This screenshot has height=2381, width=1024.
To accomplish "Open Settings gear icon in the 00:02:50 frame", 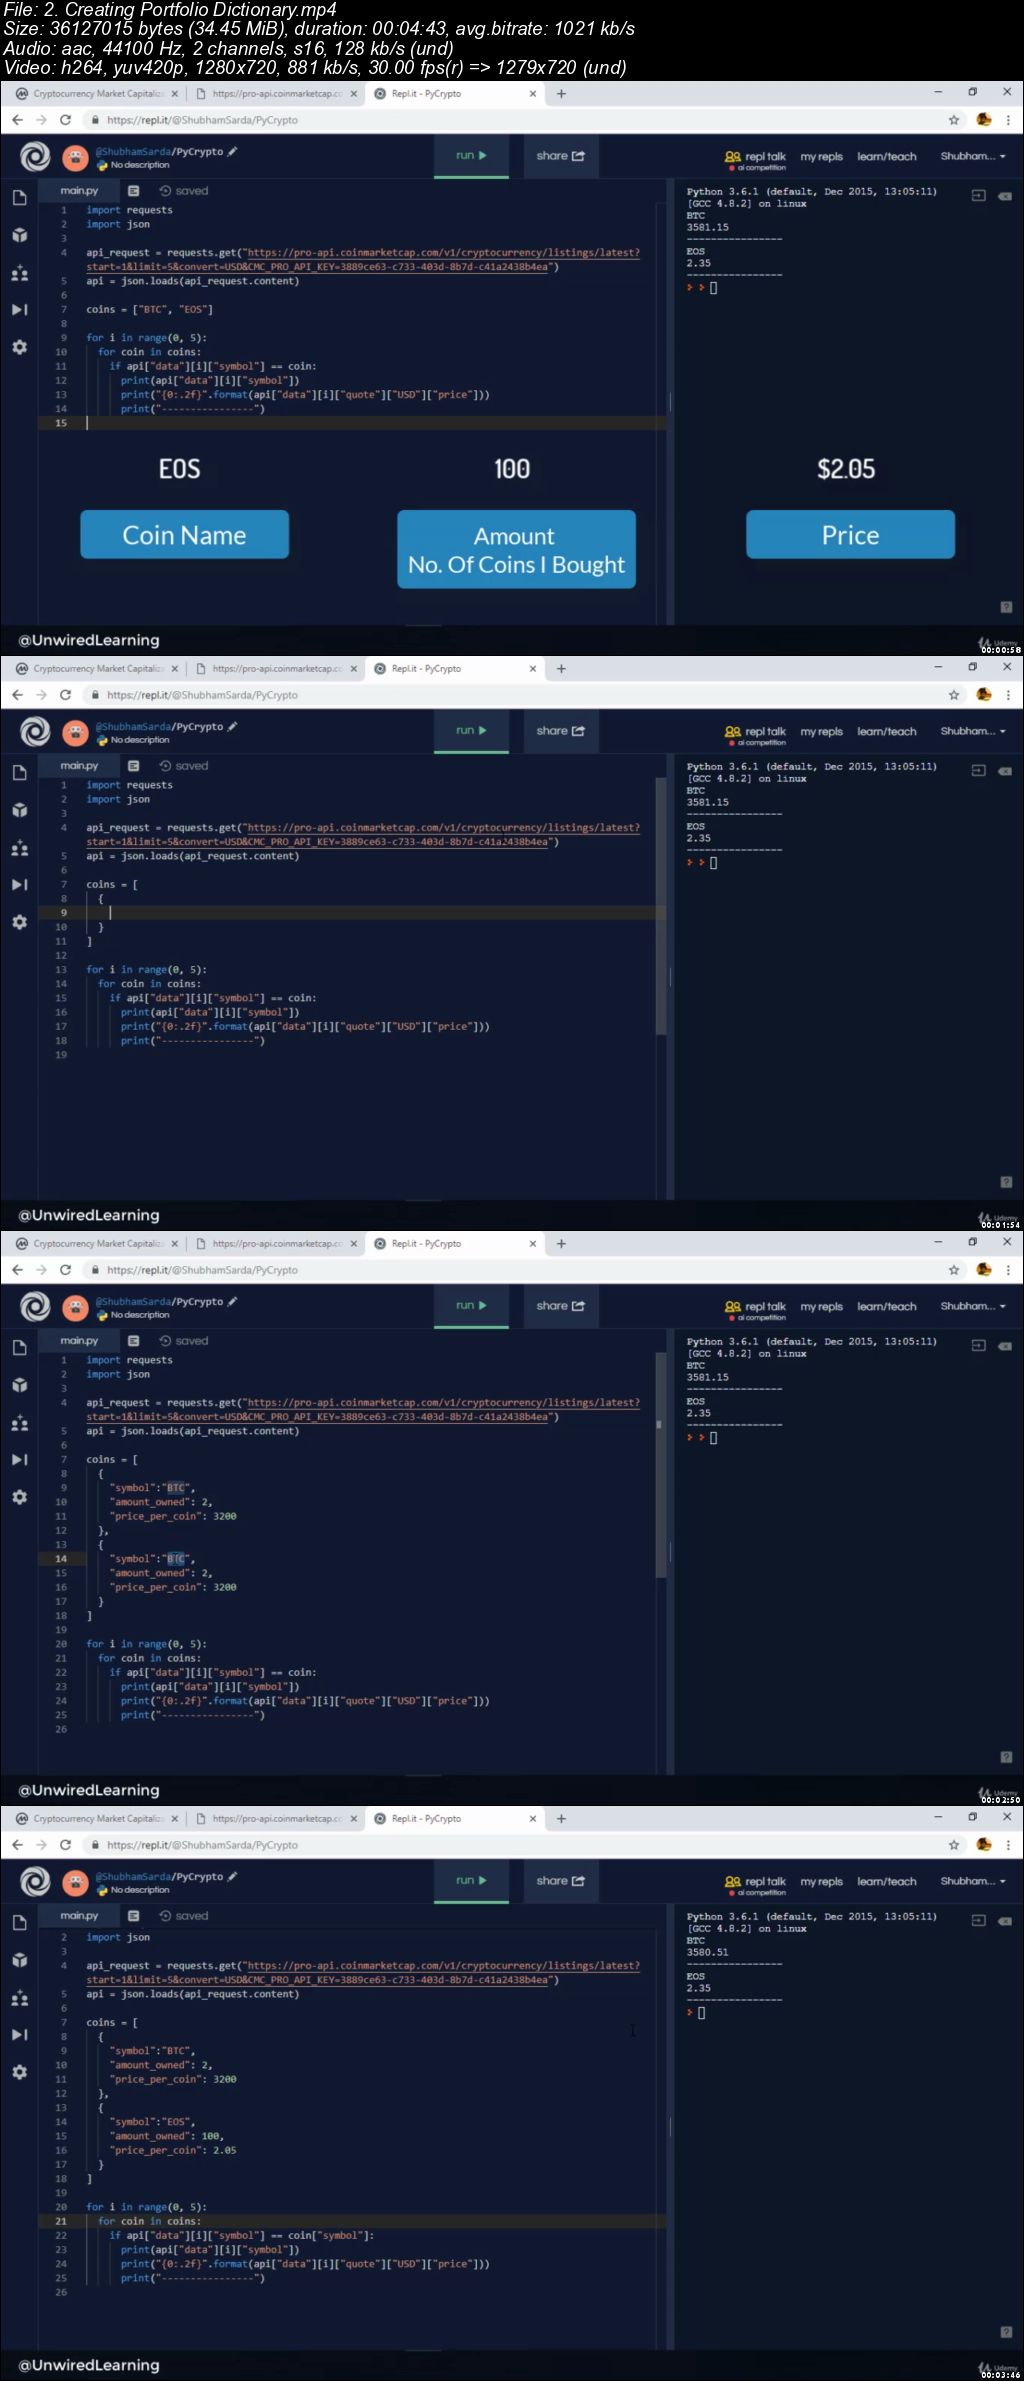I will click(19, 1497).
